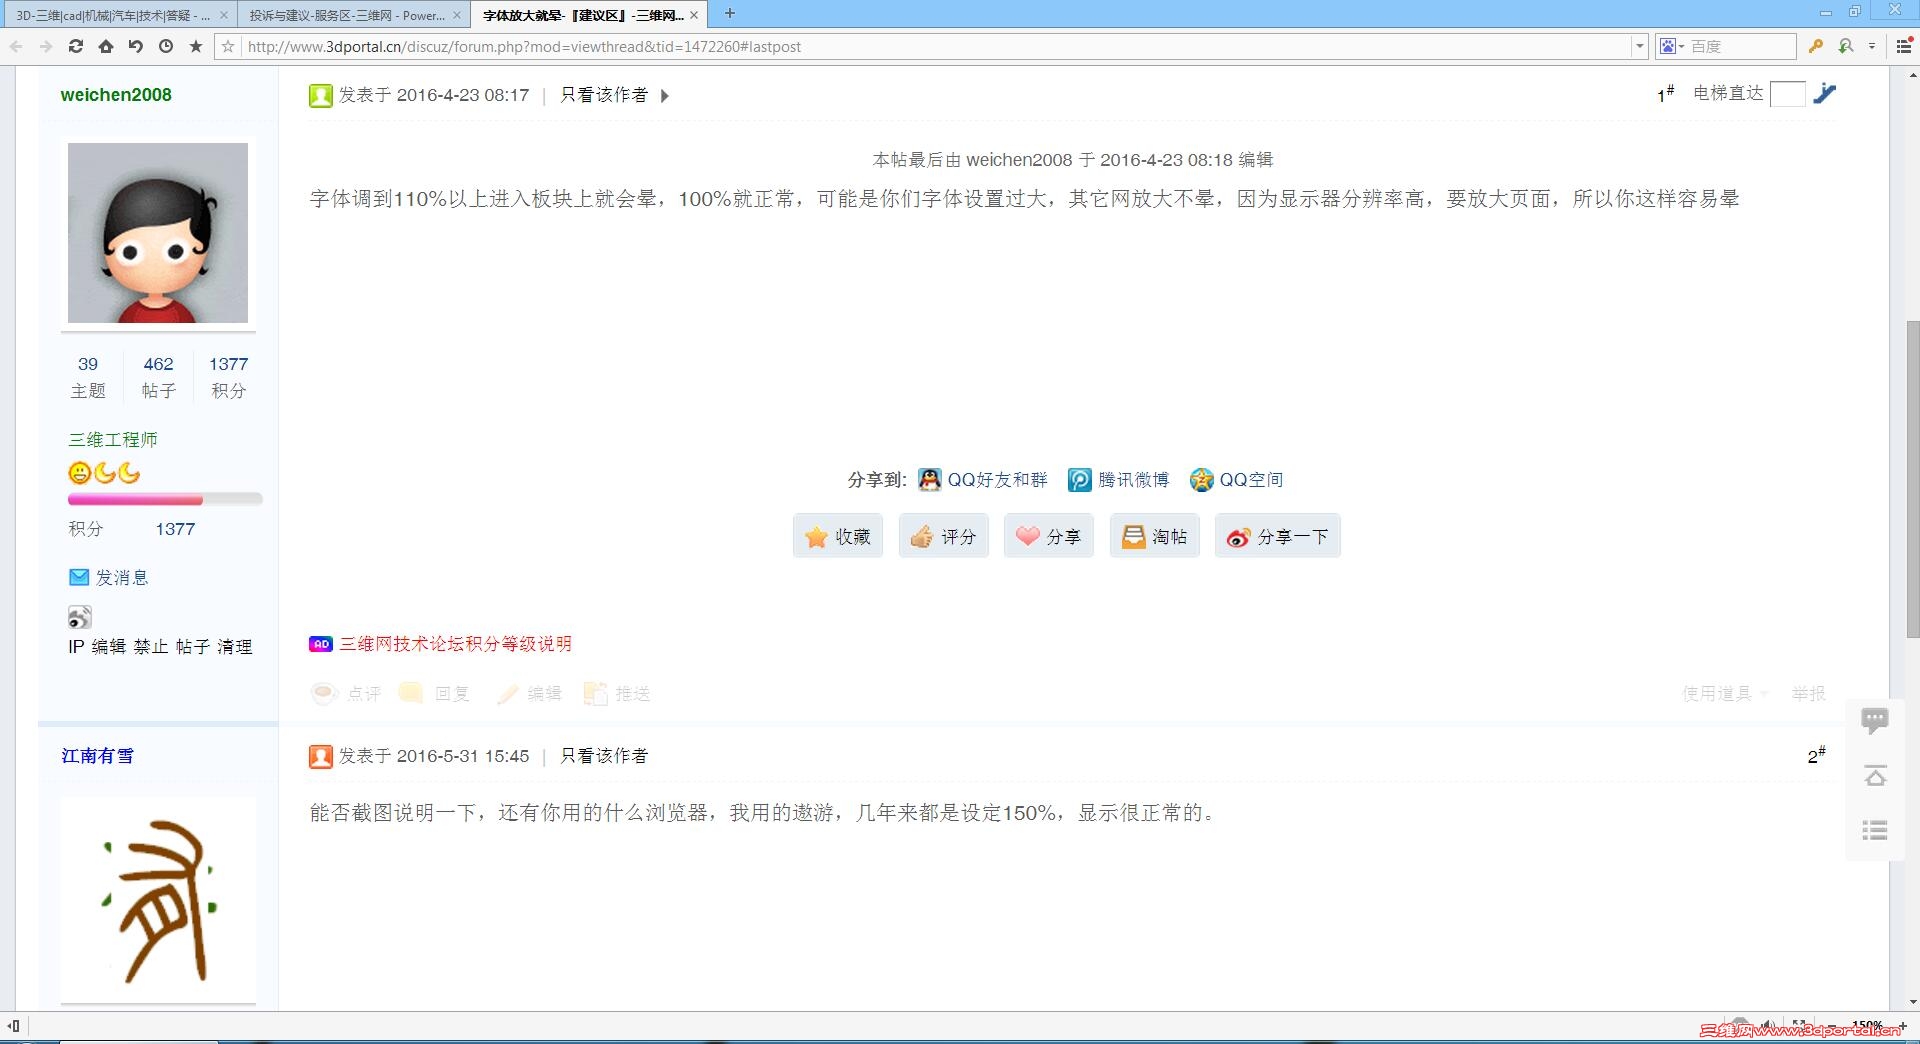Click the vertical scrollbar thumb
1920x1044 pixels.
1912,479
